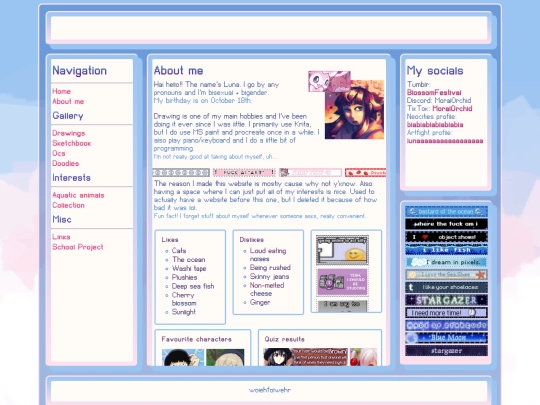Follow the BlossomFestival Tumblr link
The width and height of the screenshot is (540, 405).
(x=434, y=92)
